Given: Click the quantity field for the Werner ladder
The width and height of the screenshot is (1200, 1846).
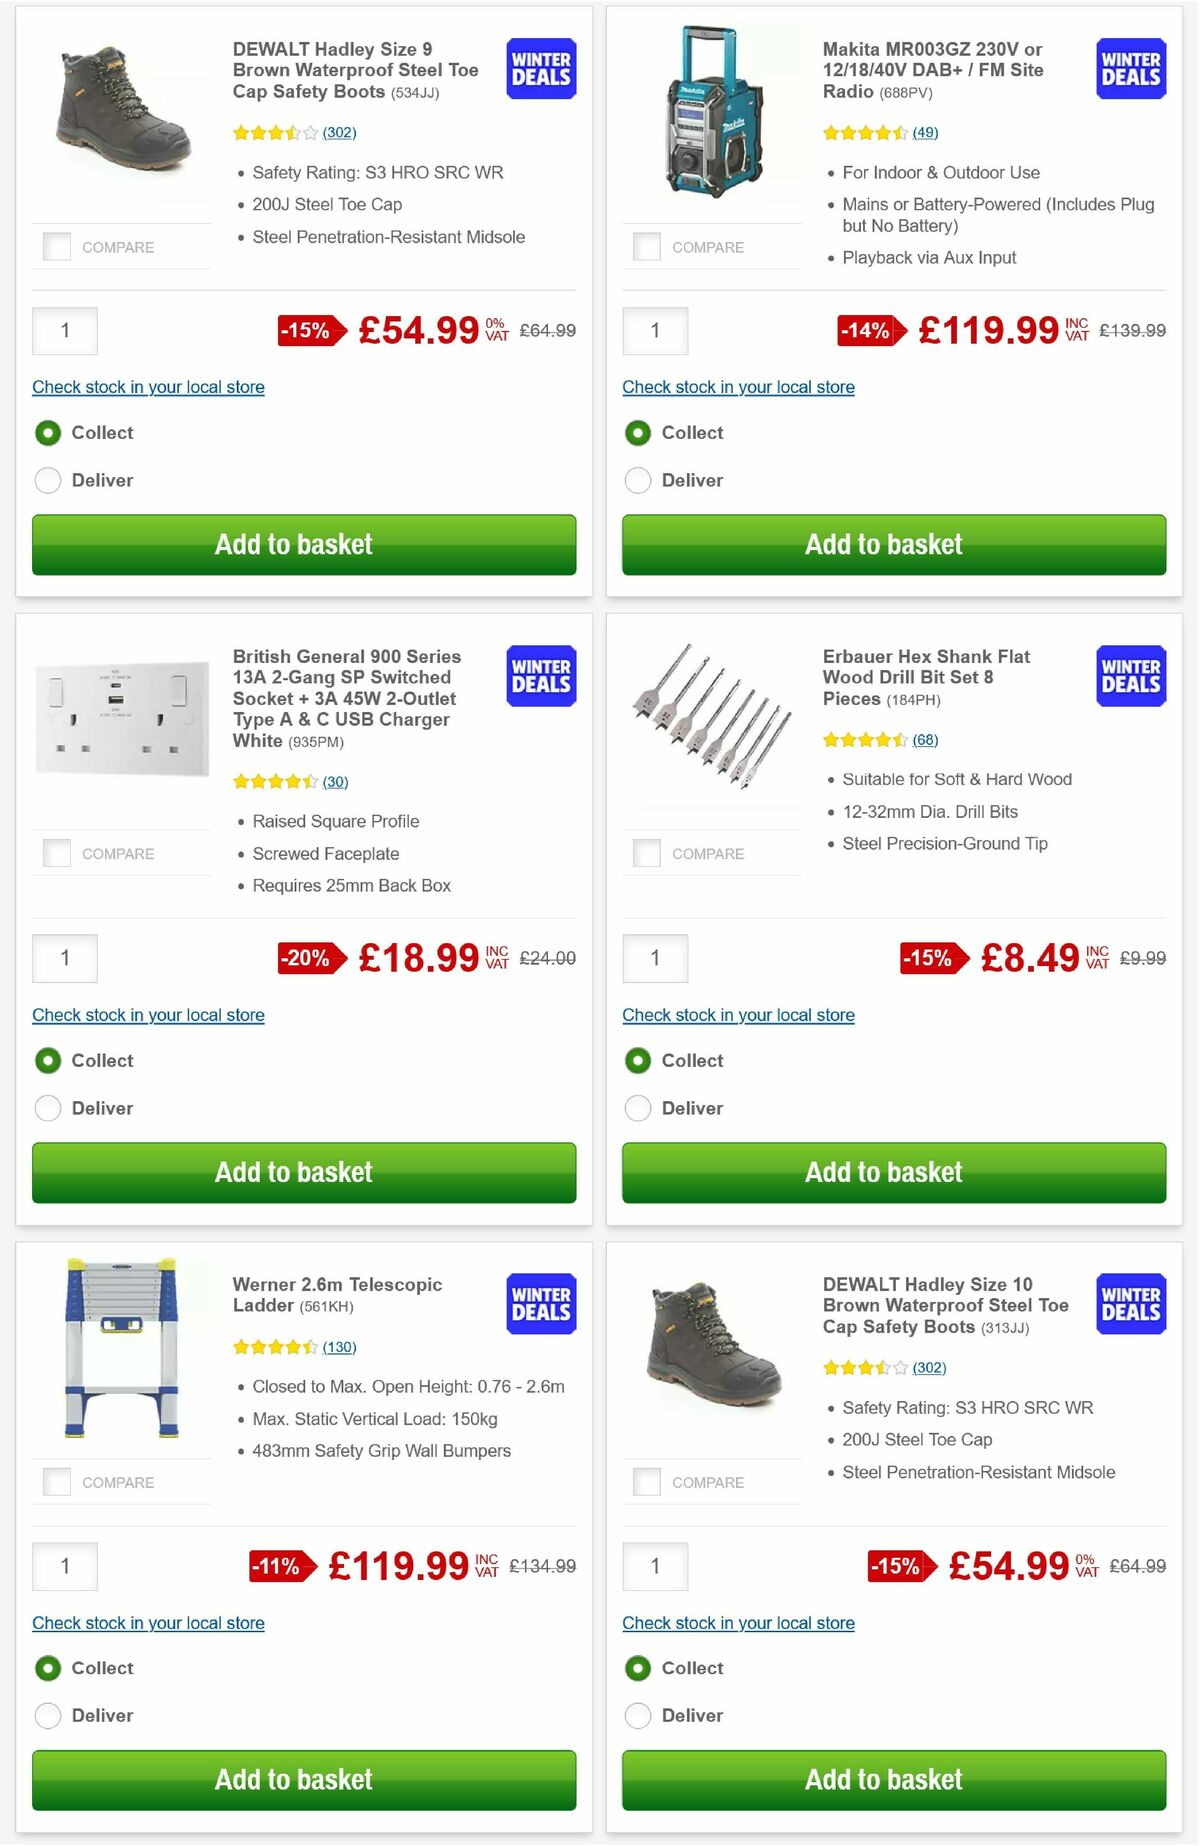Looking at the screenshot, I should tap(65, 1567).
